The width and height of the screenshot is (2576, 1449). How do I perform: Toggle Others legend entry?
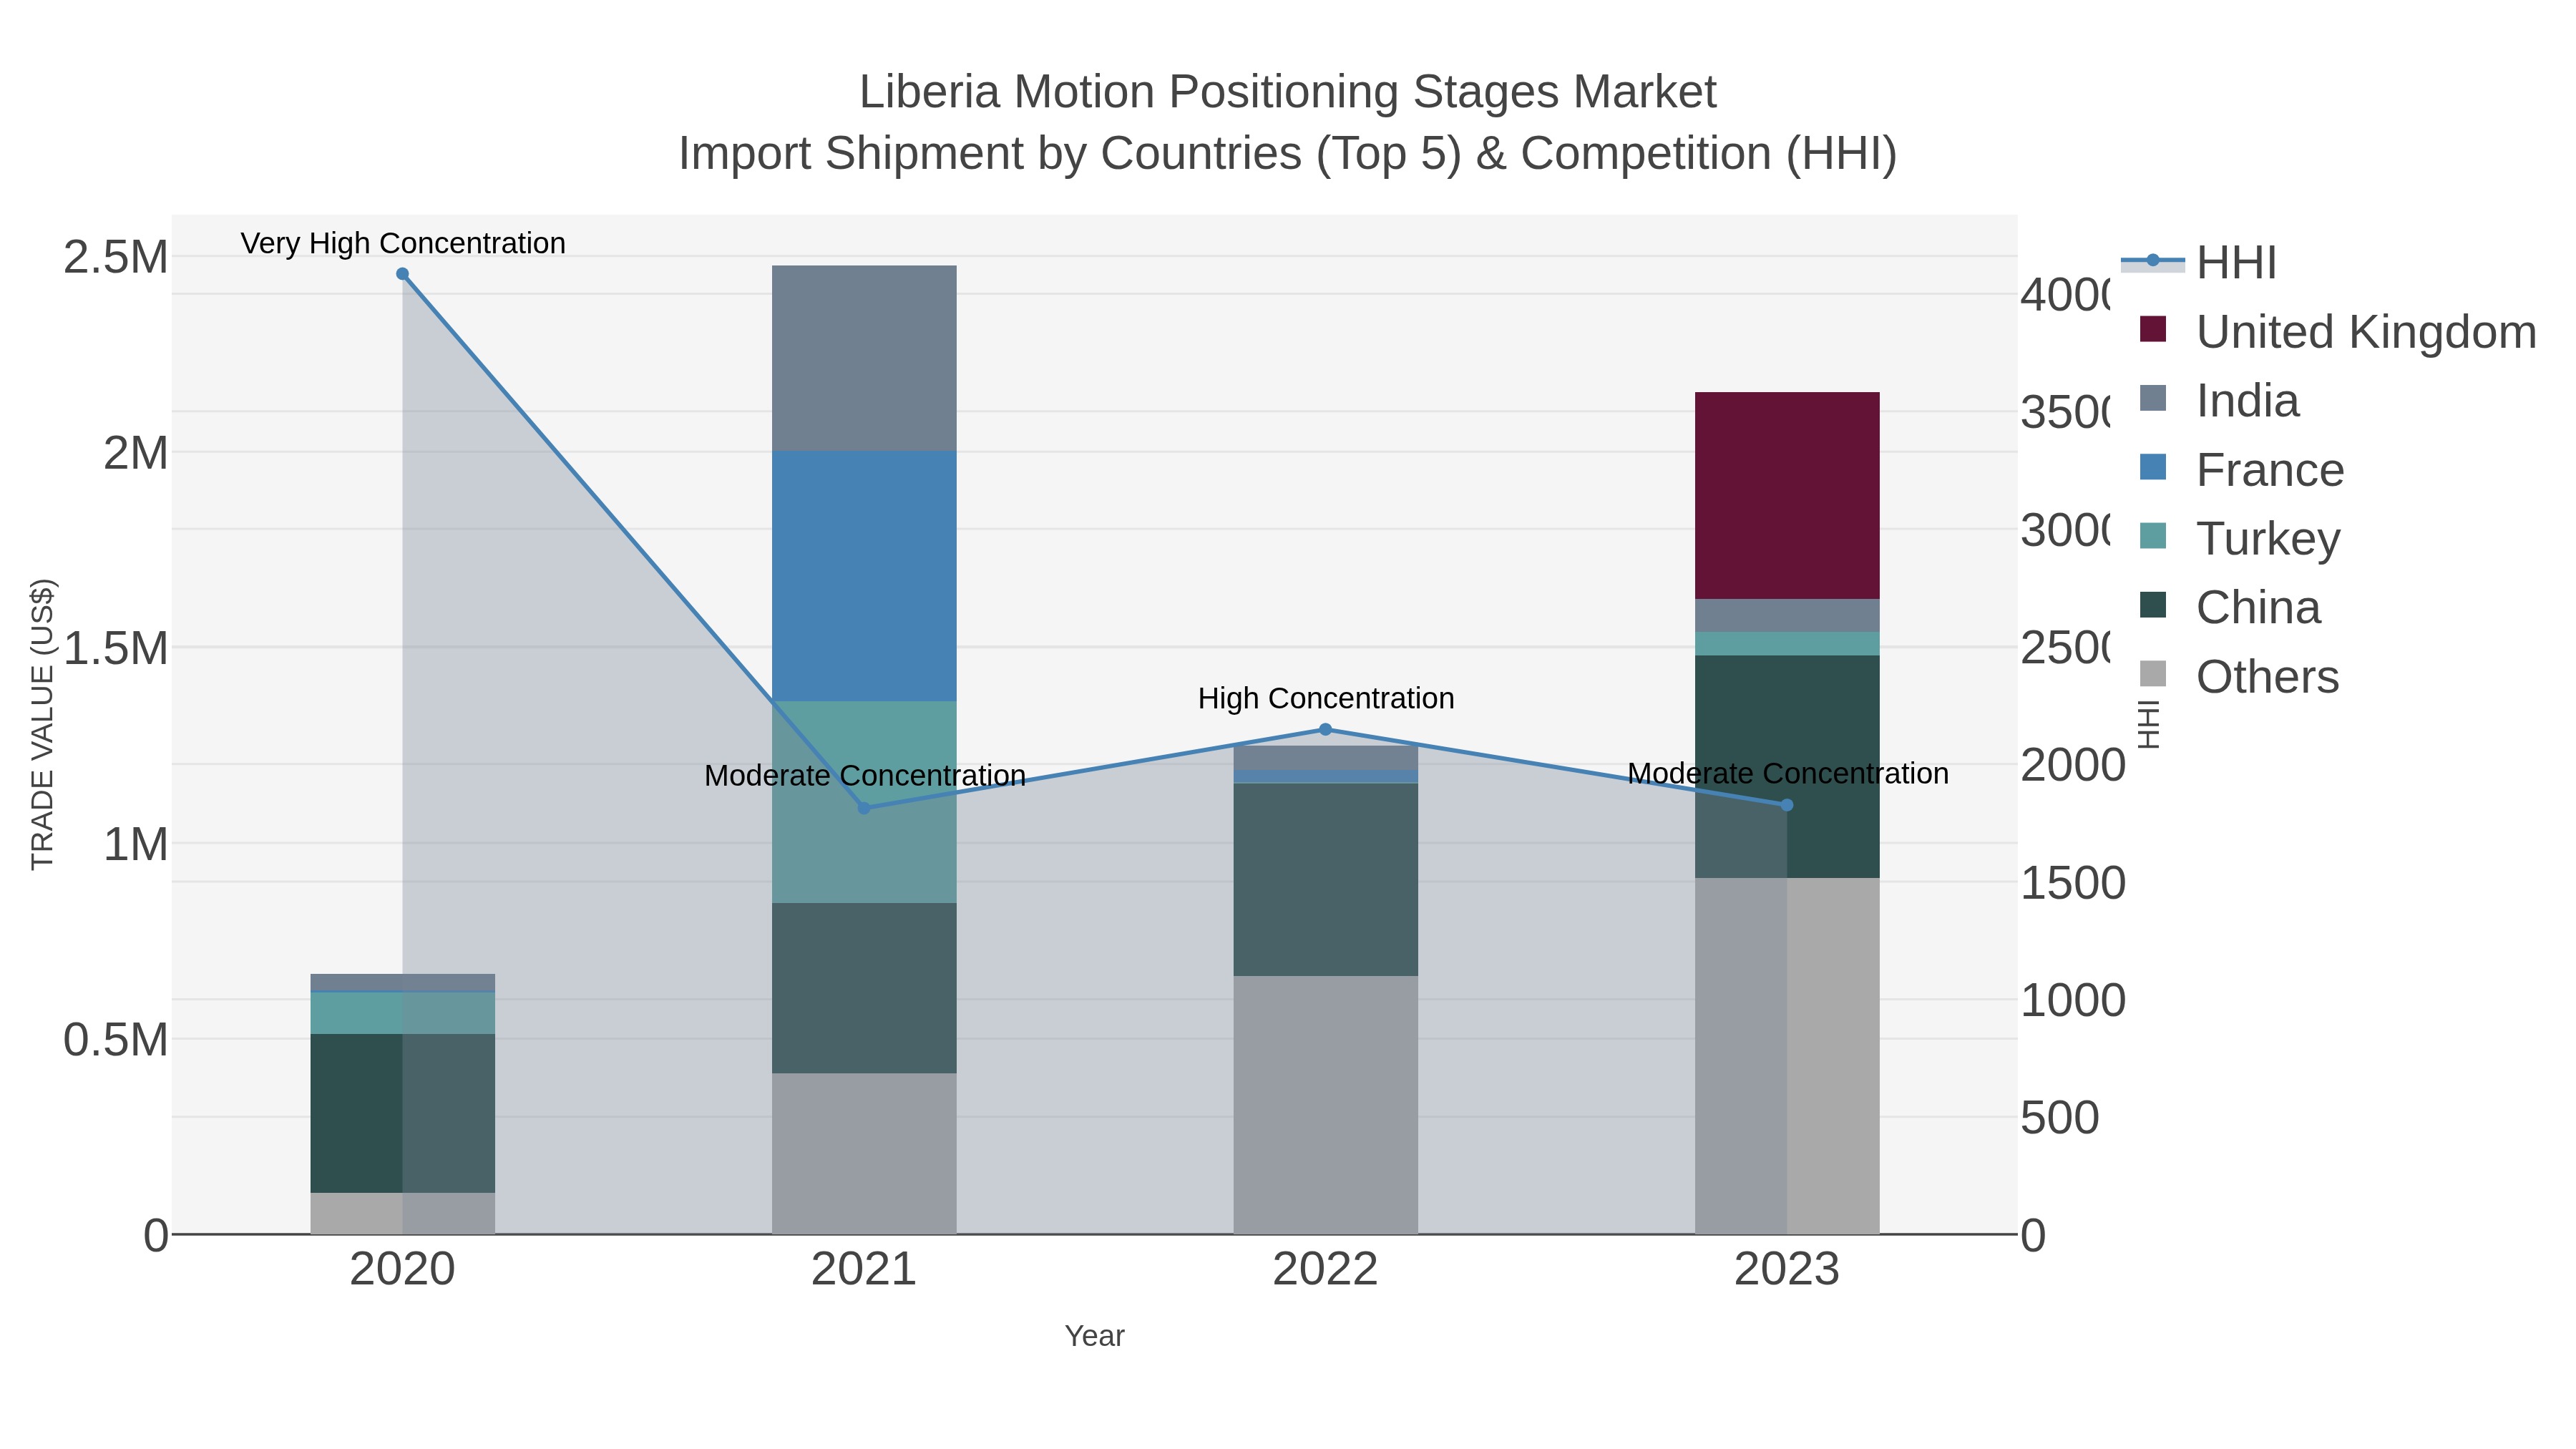(2239, 677)
